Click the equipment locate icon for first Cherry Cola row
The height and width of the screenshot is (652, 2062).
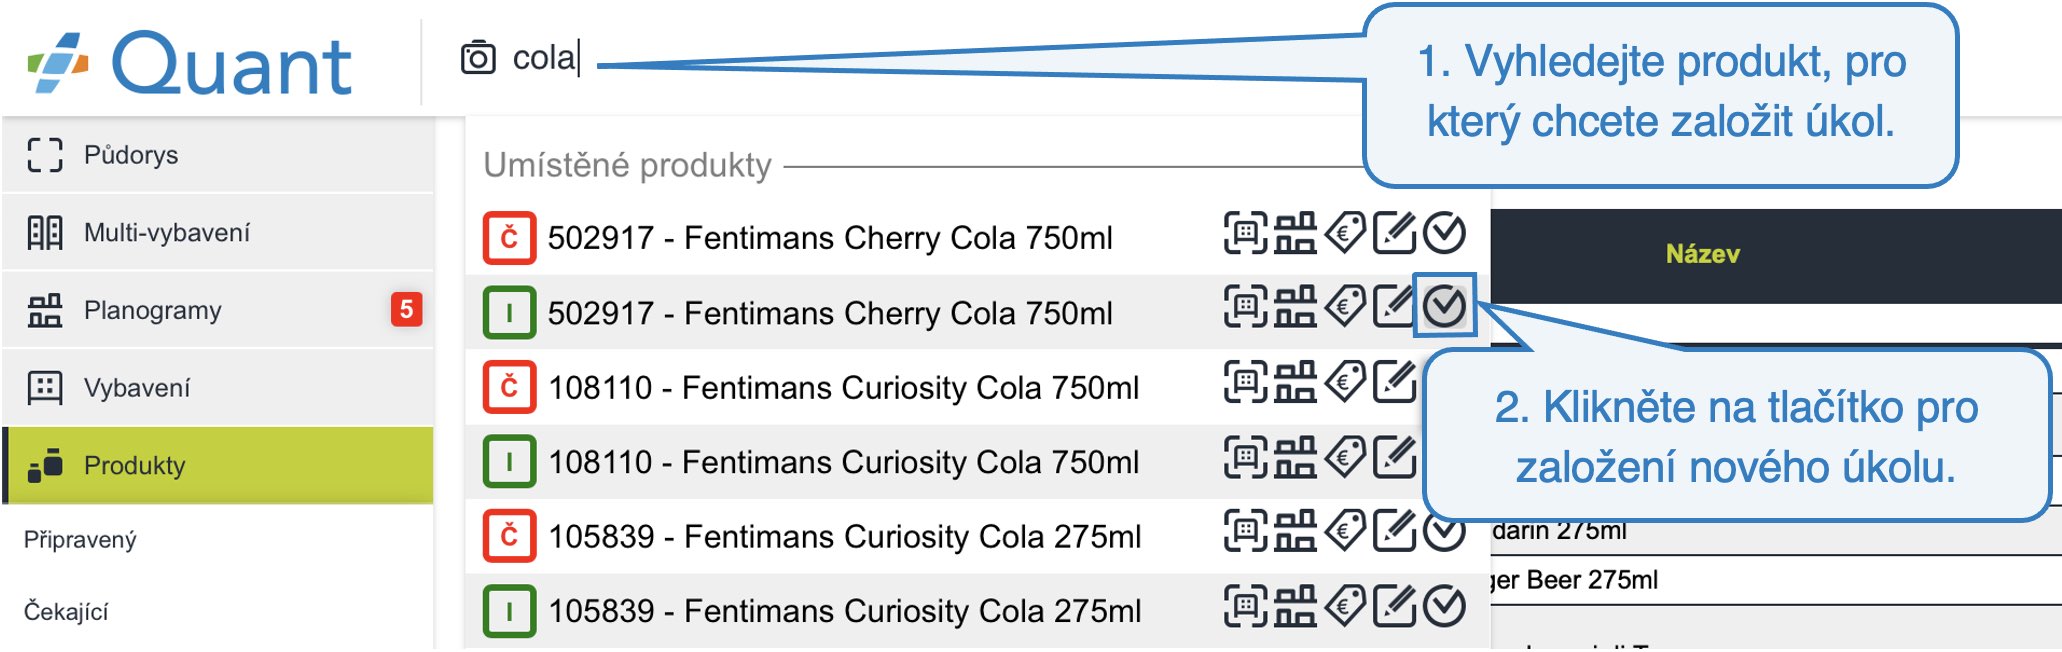tap(1246, 233)
